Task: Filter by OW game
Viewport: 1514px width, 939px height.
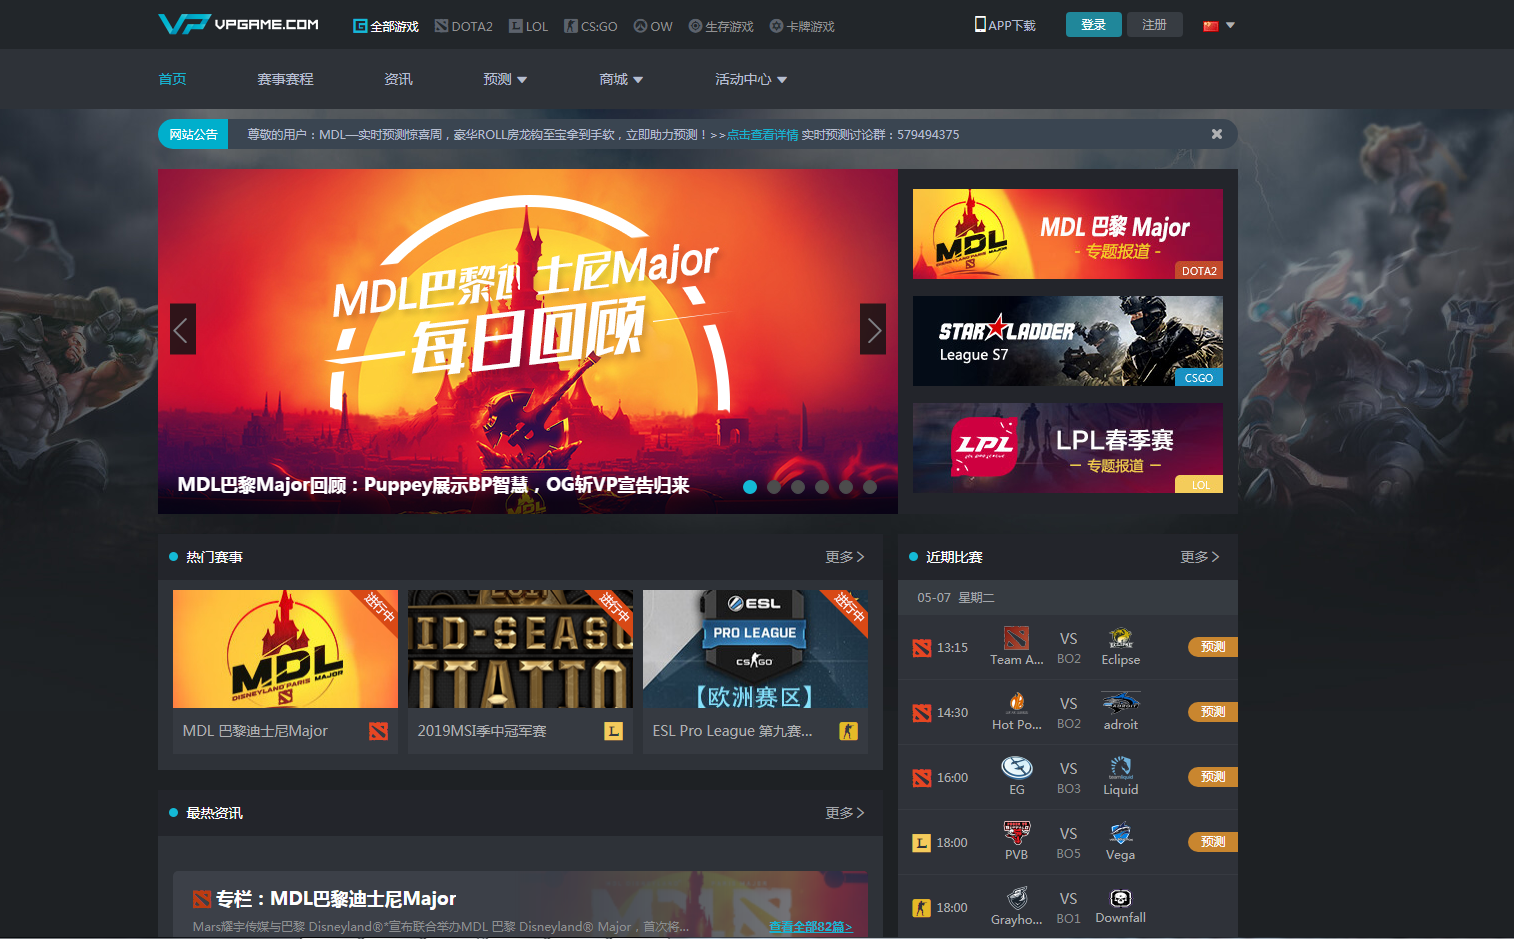Action: pos(653,26)
